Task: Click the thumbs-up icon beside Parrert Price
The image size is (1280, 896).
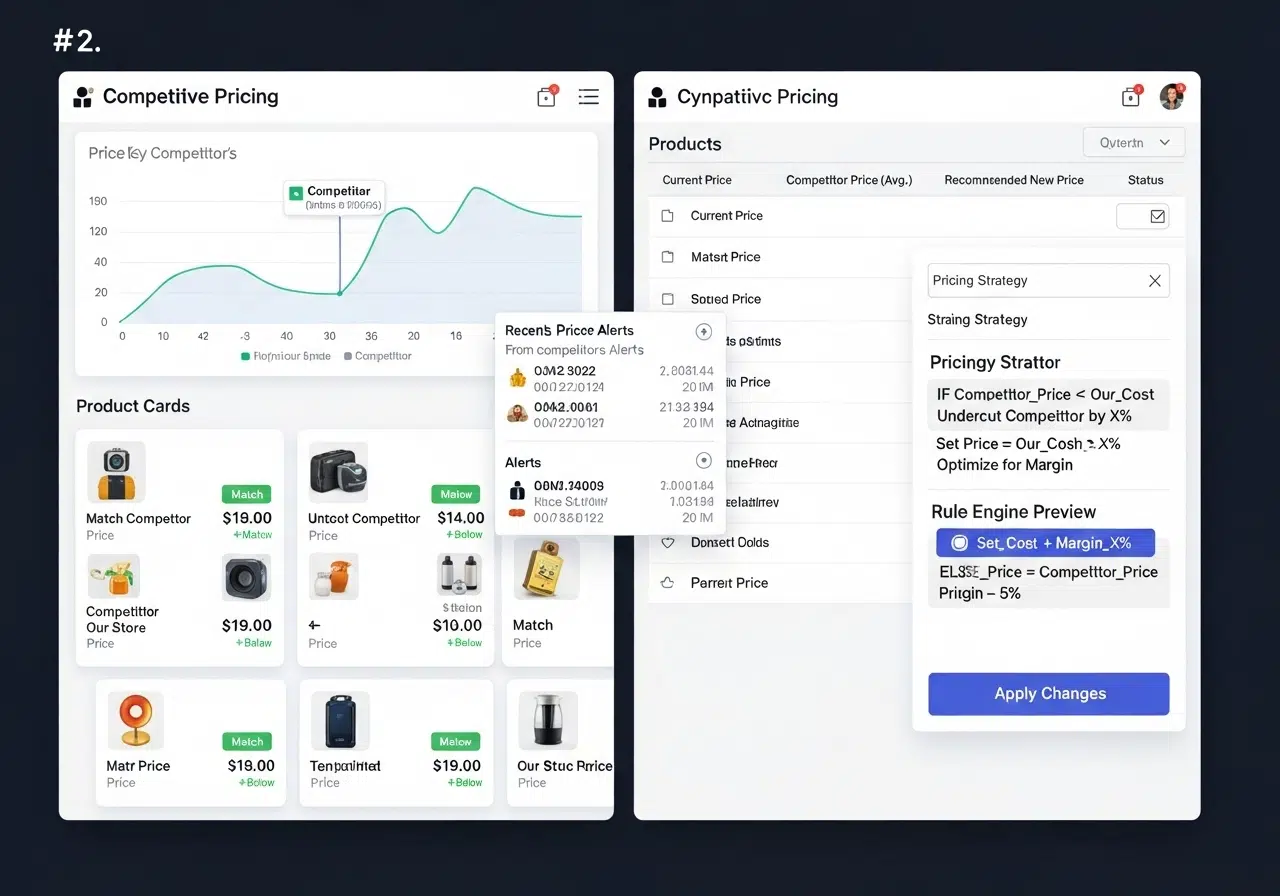Action: (668, 583)
